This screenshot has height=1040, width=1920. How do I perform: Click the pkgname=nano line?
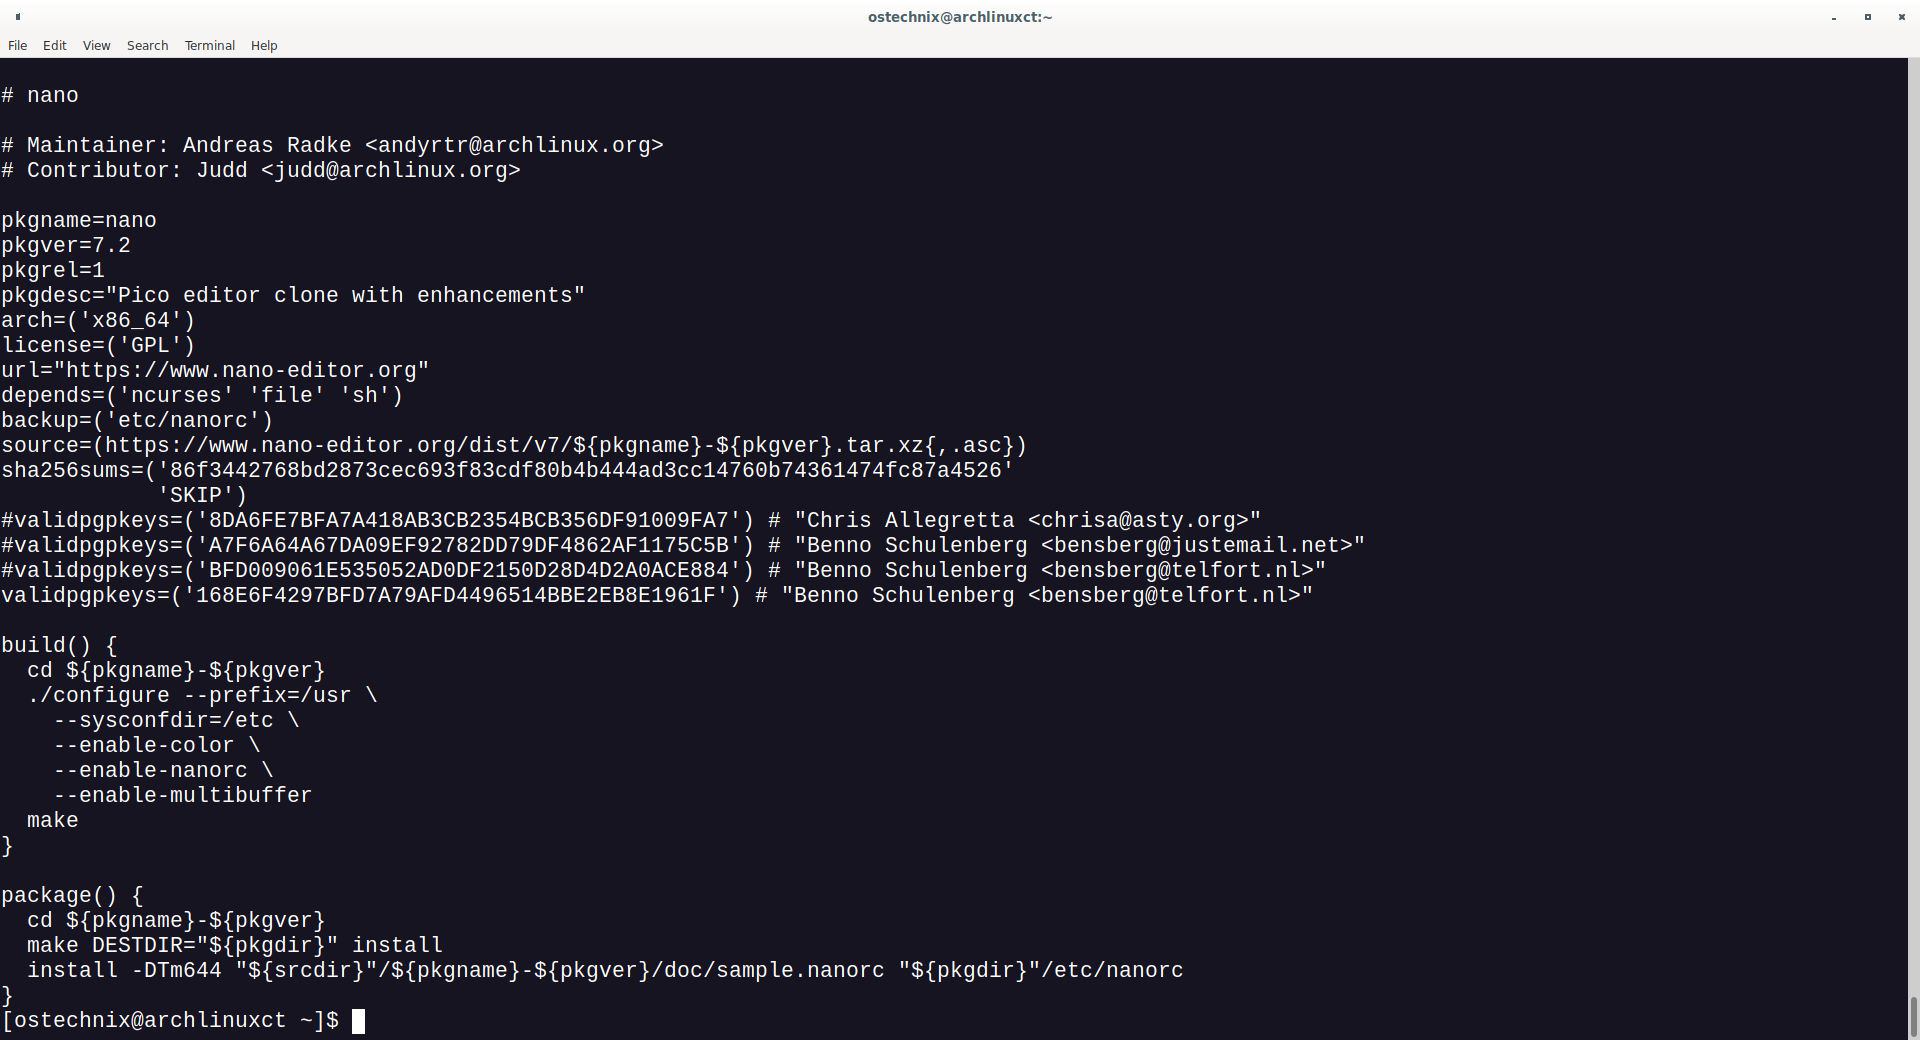[x=79, y=220]
